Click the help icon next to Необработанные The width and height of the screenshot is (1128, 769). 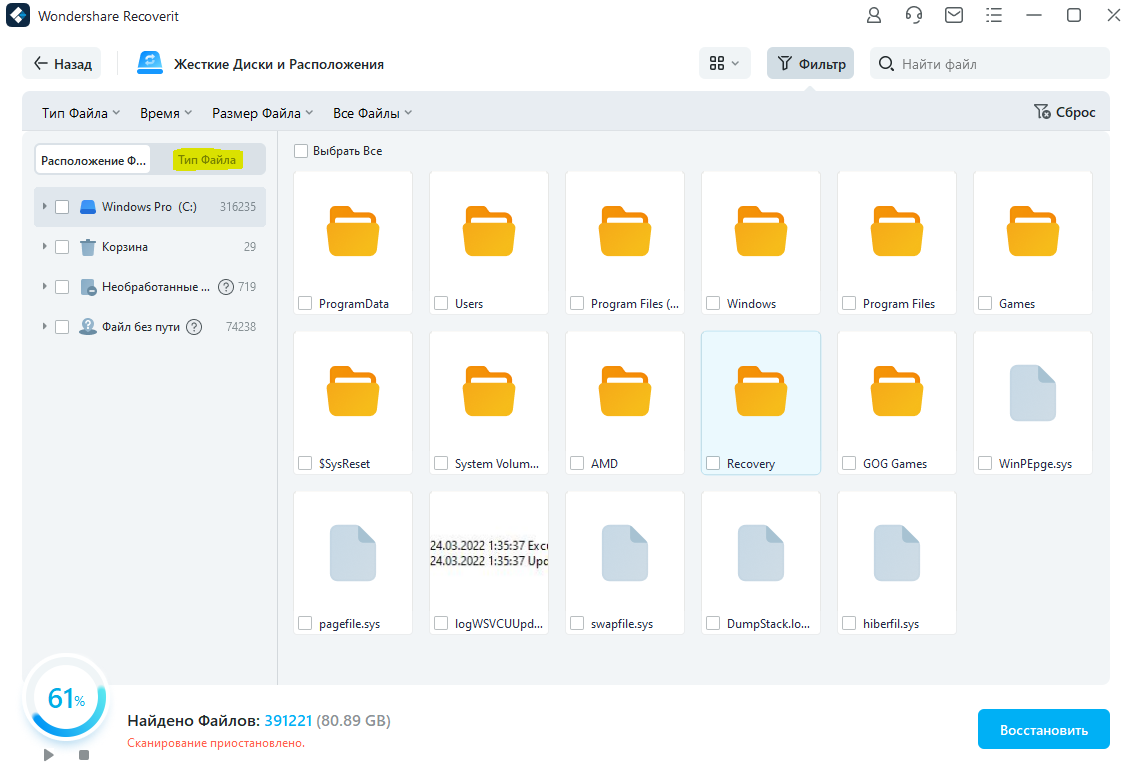pos(226,287)
